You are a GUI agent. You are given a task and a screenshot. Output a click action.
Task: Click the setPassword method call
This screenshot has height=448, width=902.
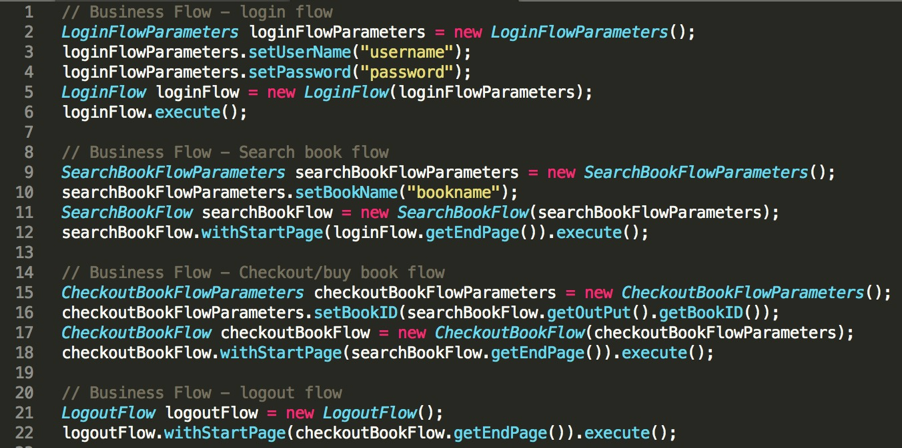click(x=299, y=72)
